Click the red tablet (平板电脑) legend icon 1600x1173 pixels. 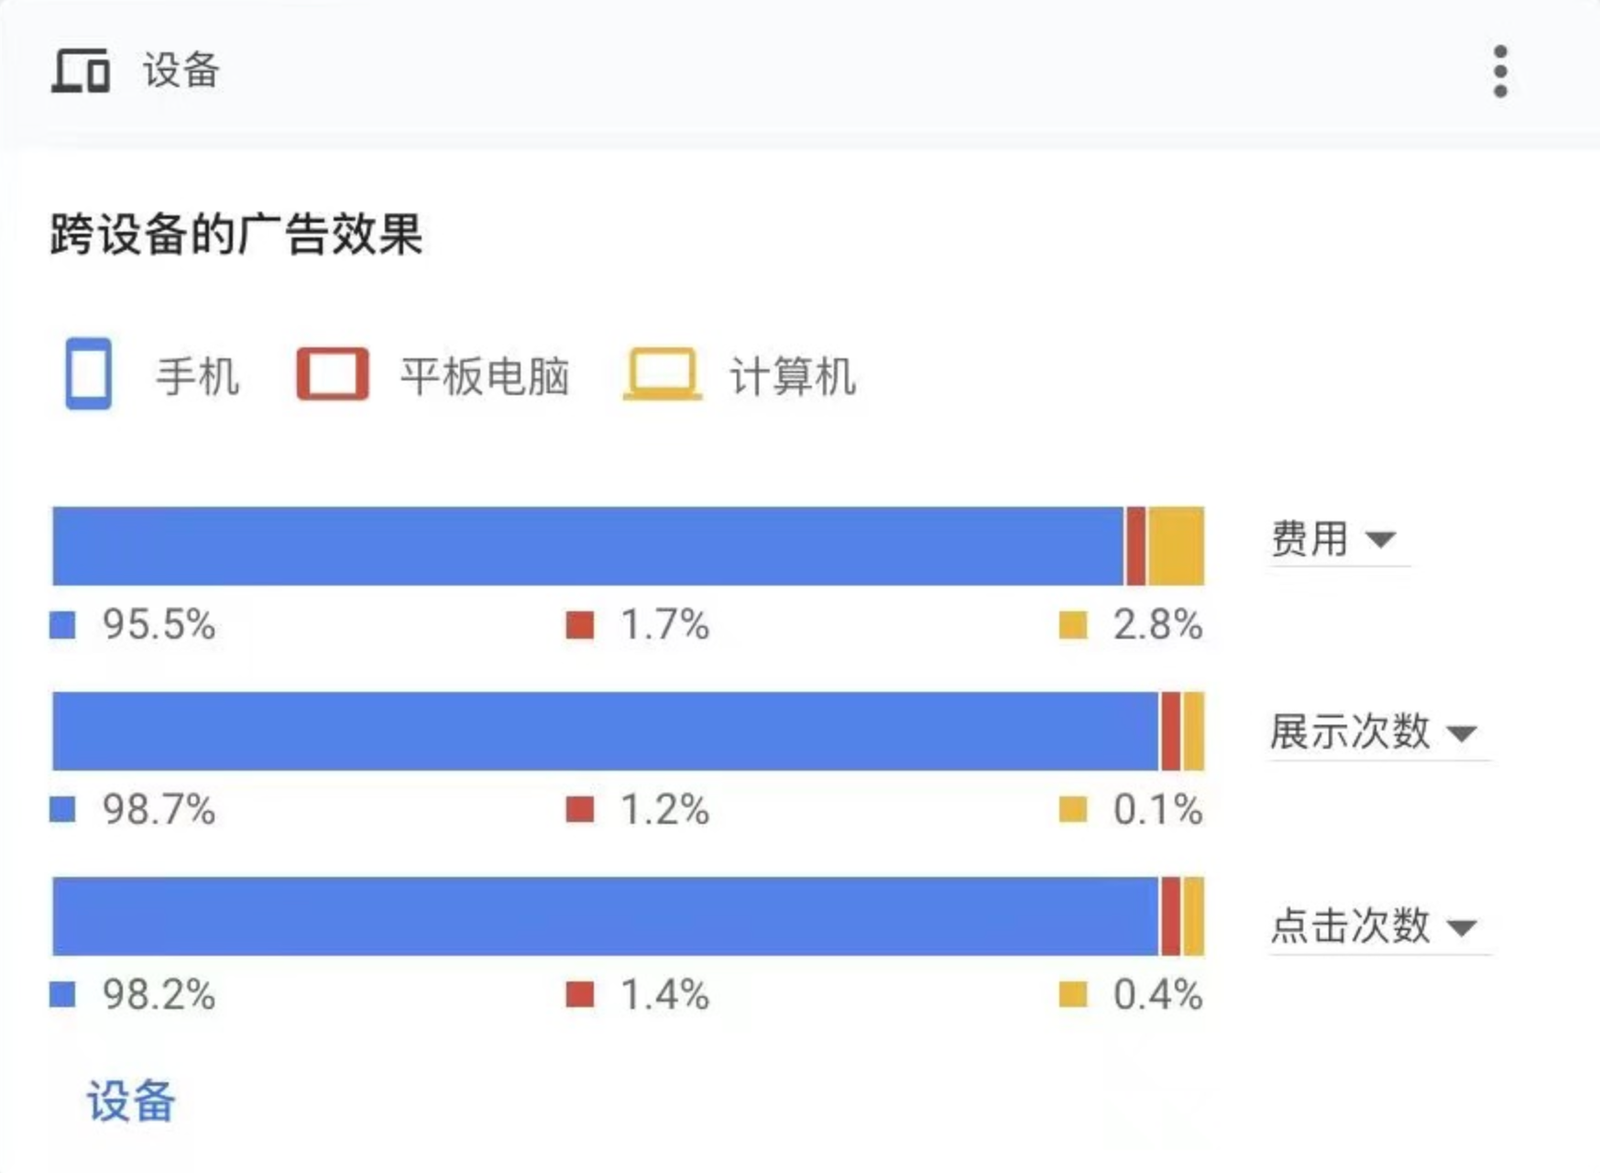pyautogui.click(x=332, y=374)
